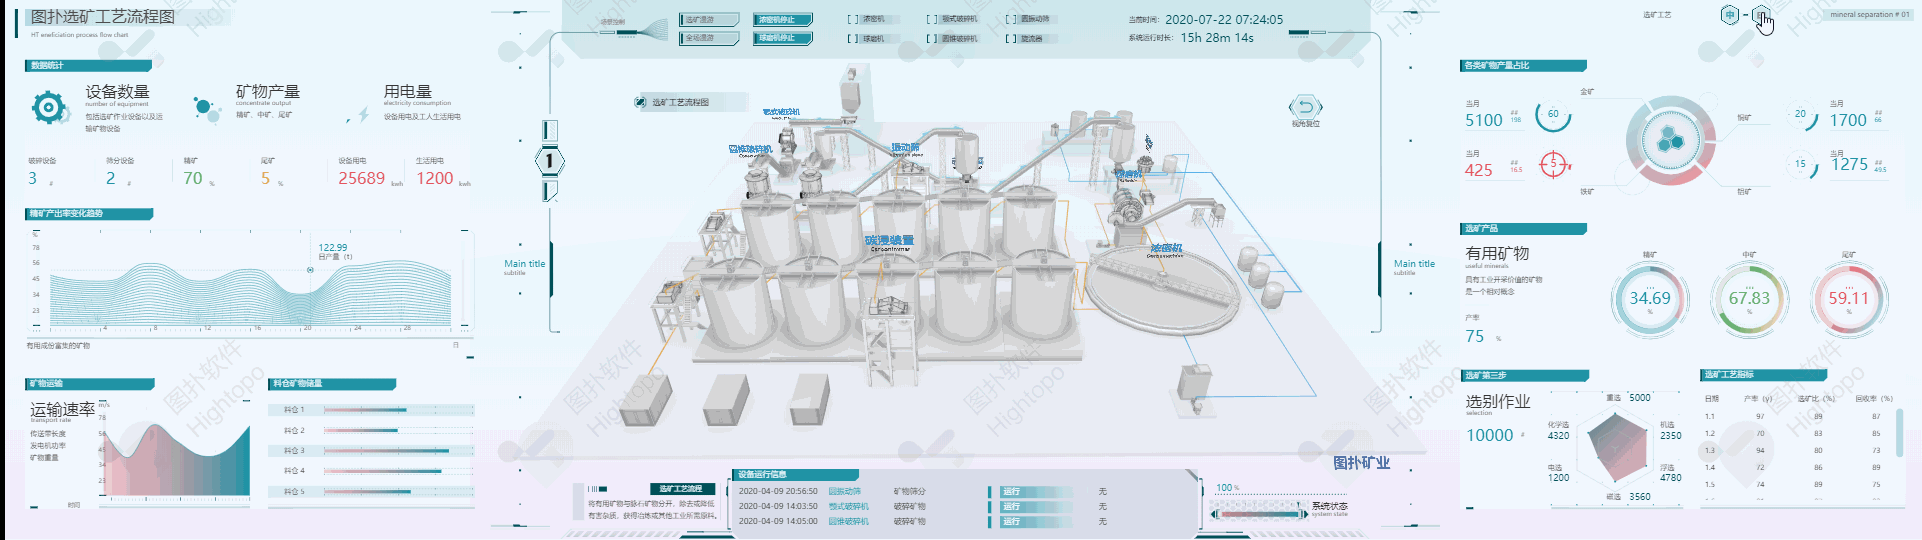Toggle the 颚式破碎机 checkbox

931,20
